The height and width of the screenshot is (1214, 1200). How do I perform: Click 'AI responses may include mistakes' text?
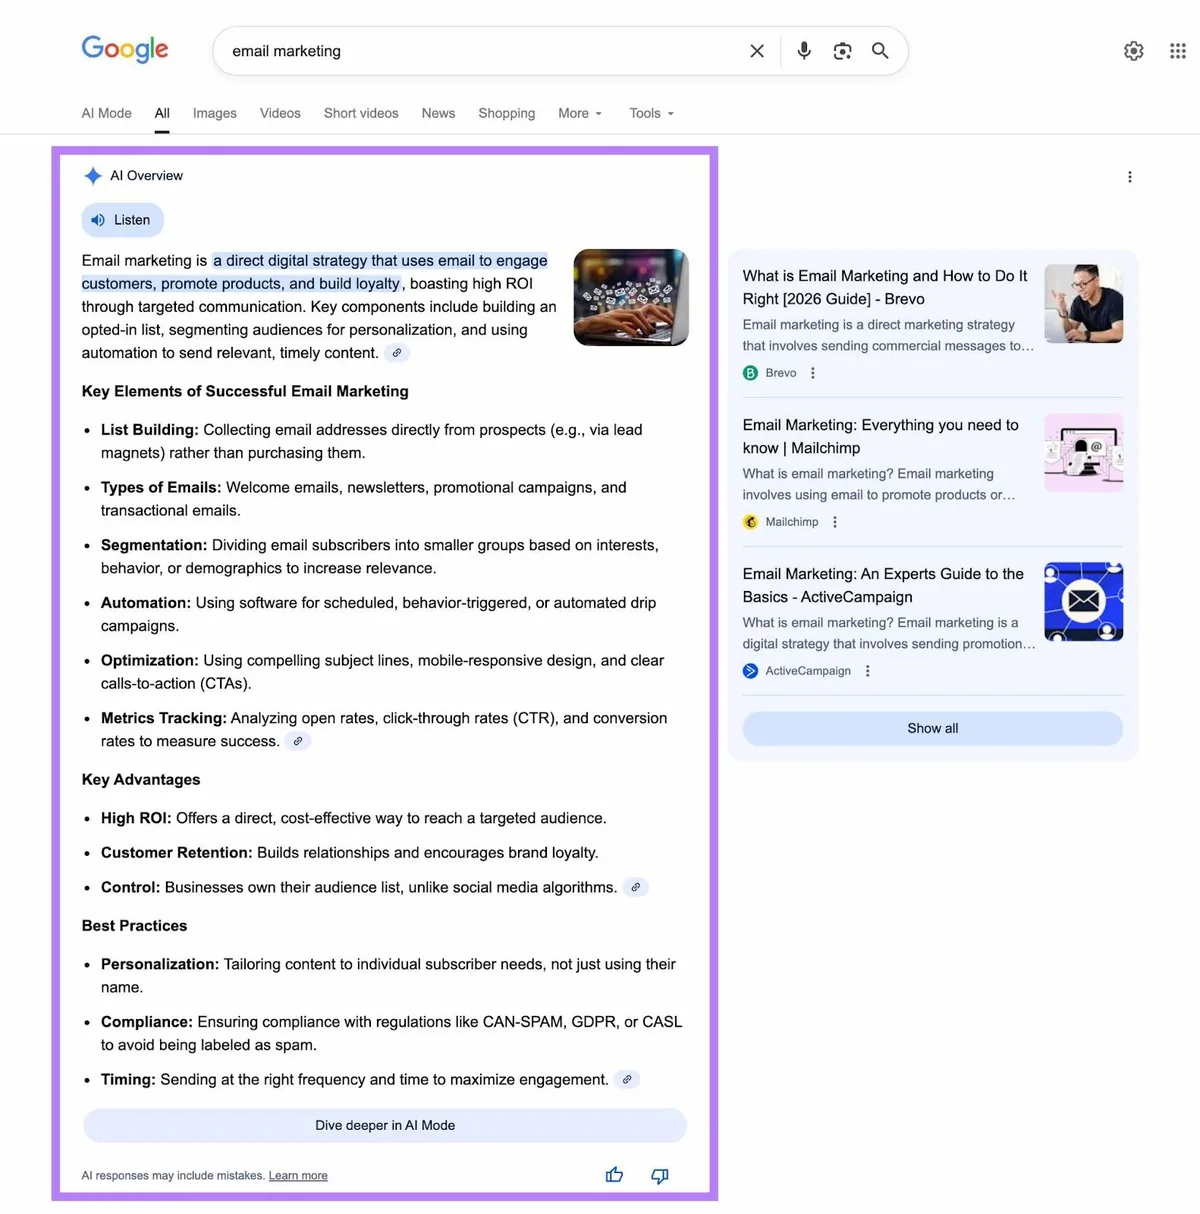coord(173,1176)
